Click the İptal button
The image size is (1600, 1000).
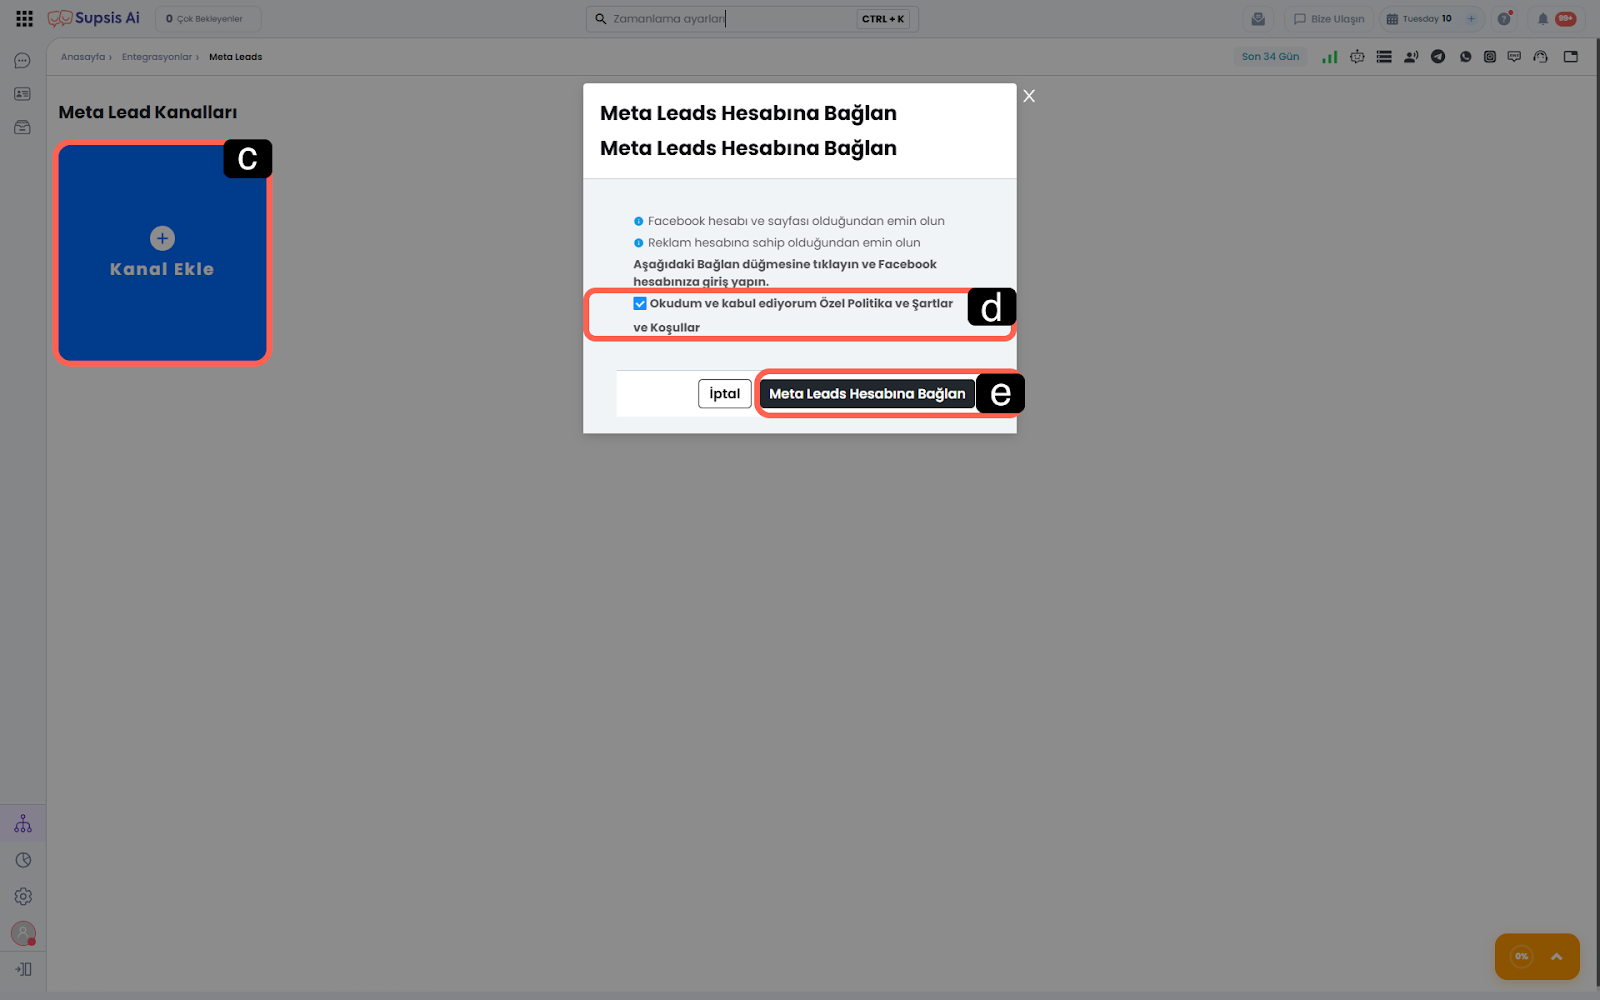pyautogui.click(x=724, y=394)
